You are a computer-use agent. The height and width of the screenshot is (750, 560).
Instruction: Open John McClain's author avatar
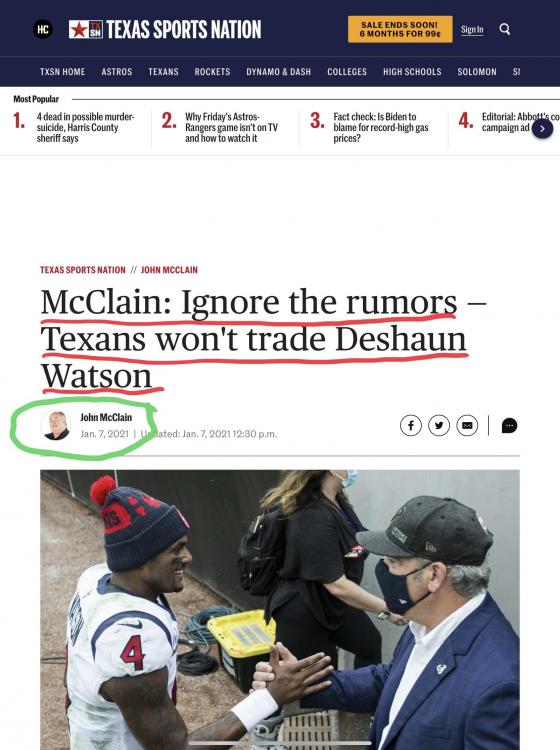[x=56, y=425]
